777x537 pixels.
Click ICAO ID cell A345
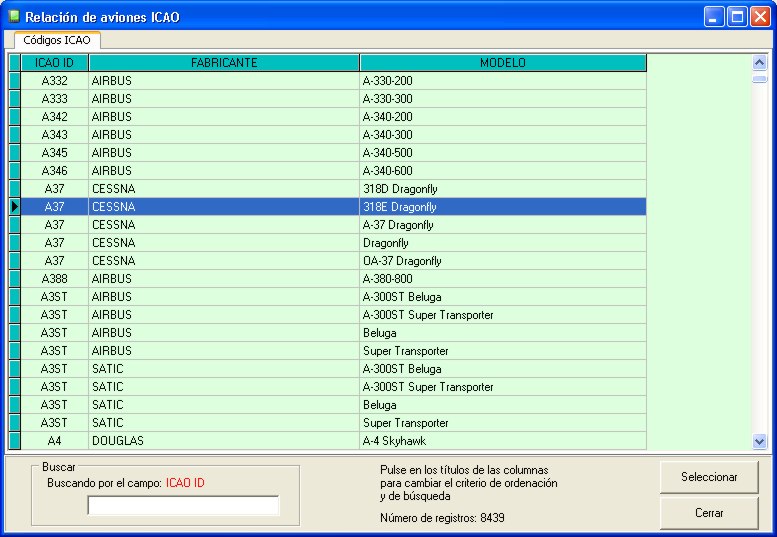pos(55,153)
